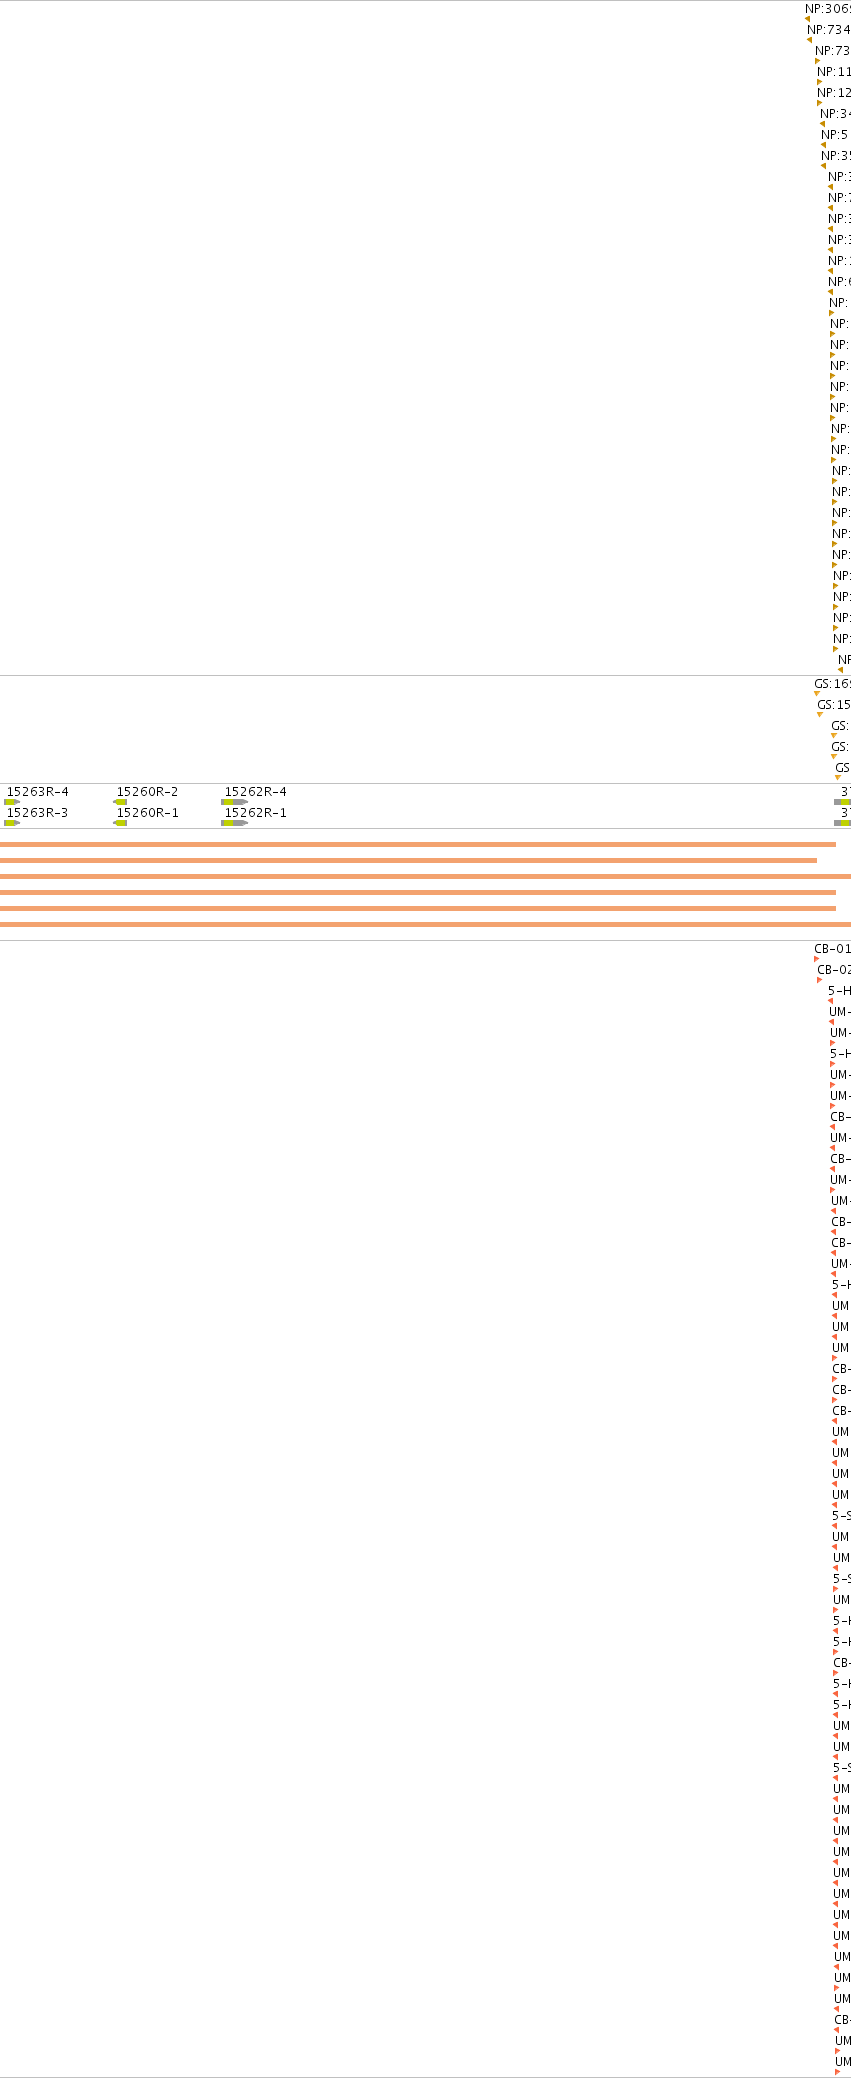
Task: Select the 15263R-3 feature arrow glyph
Action: point(12,823)
